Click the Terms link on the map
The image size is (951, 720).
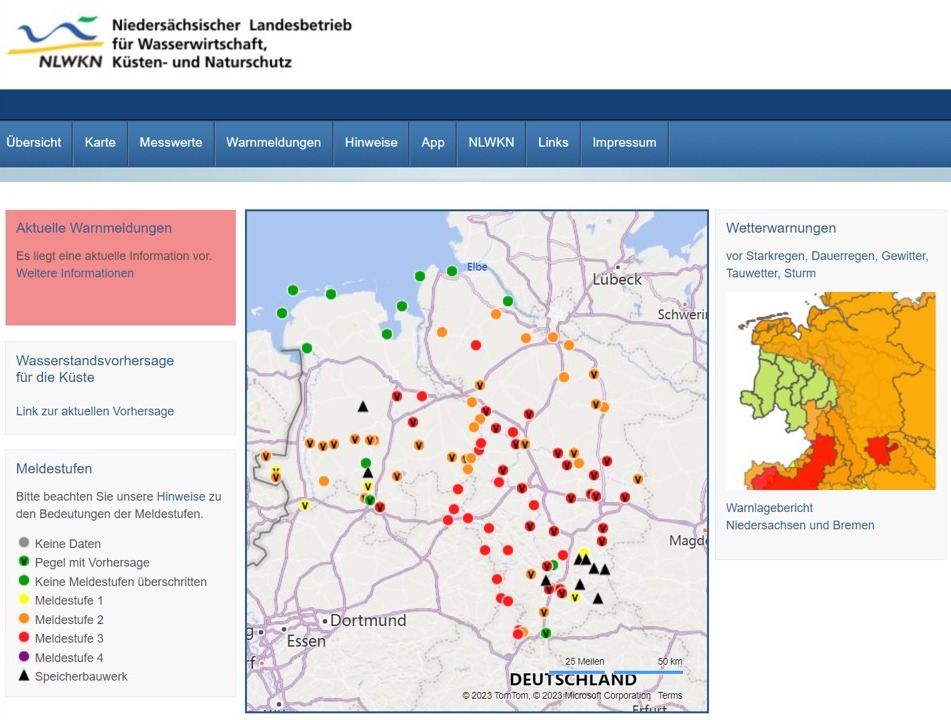pyautogui.click(x=670, y=696)
